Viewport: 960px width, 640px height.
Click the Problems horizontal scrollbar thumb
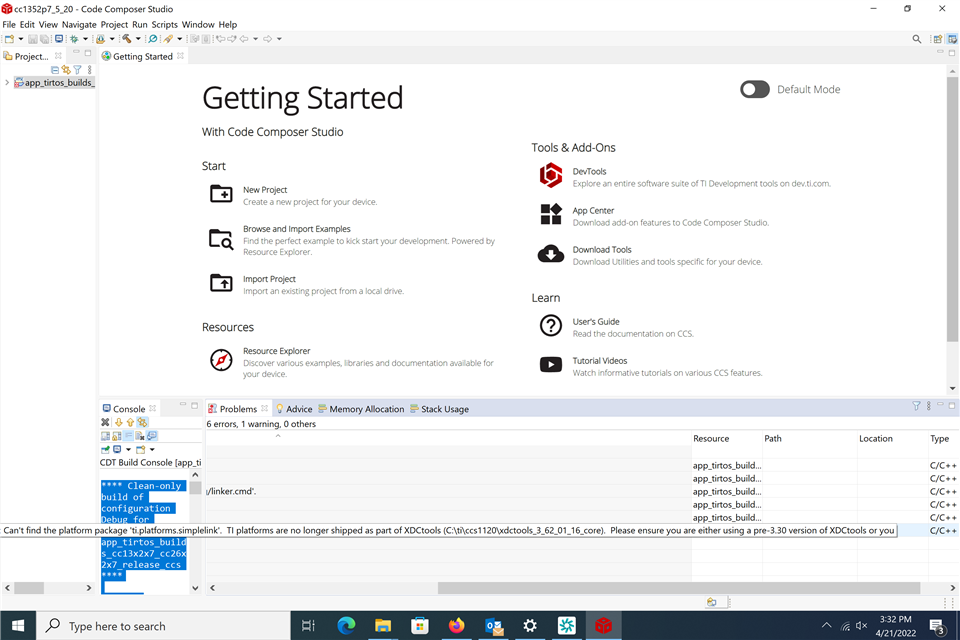(679, 588)
